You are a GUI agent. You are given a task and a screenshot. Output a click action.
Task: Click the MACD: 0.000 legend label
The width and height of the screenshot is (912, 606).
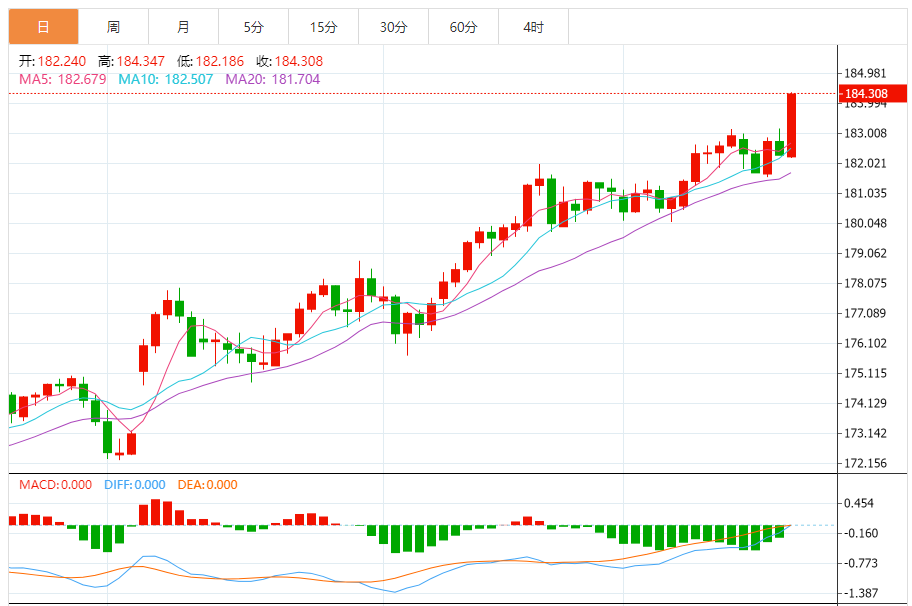[x=56, y=485]
